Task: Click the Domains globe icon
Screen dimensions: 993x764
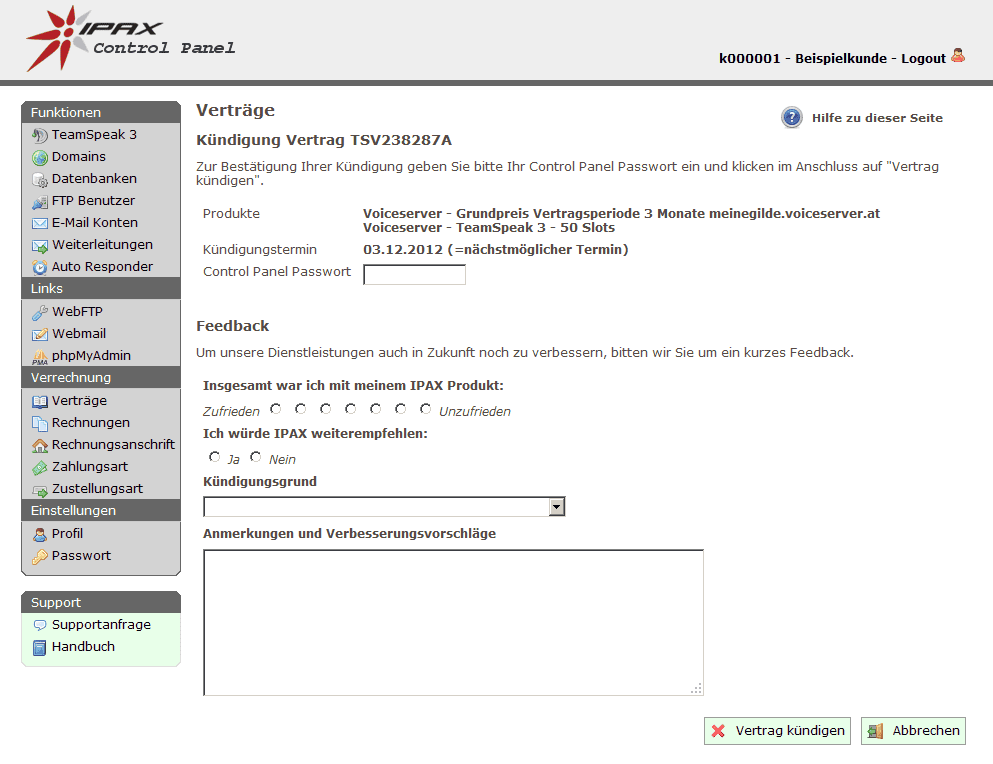Action: click(x=40, y=157)
